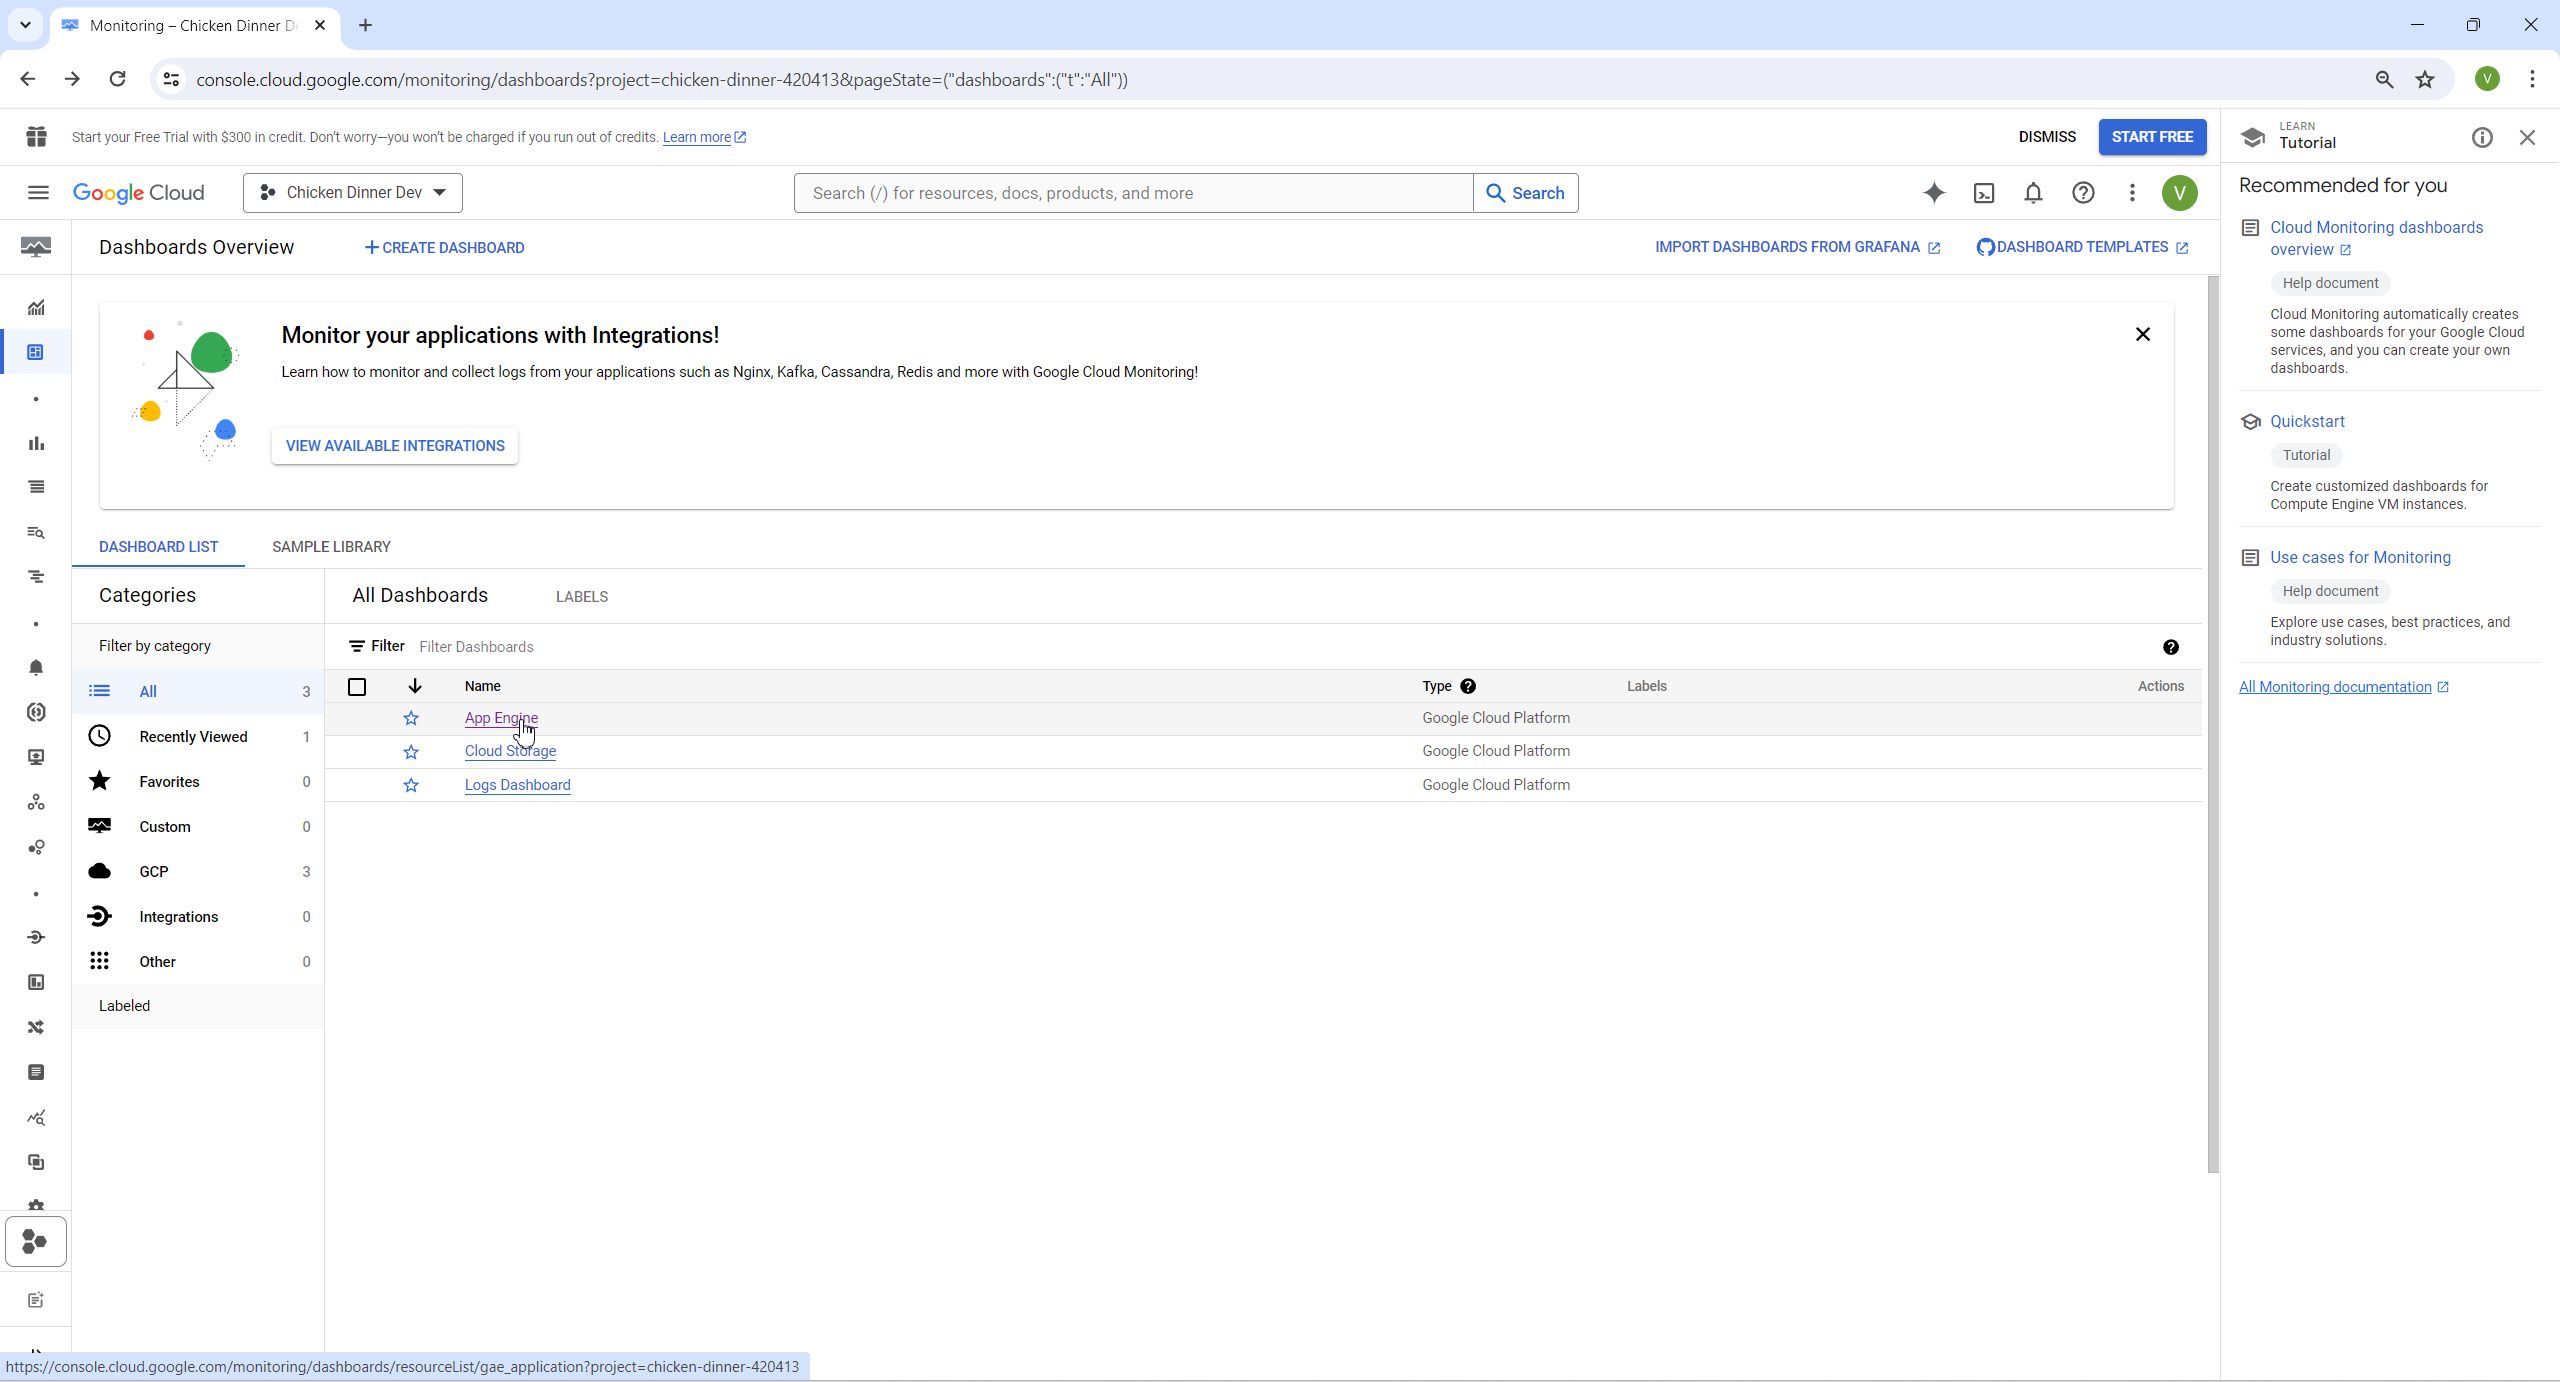
Task: Open notifications bell in header
Action: (x=2033, y=193)
